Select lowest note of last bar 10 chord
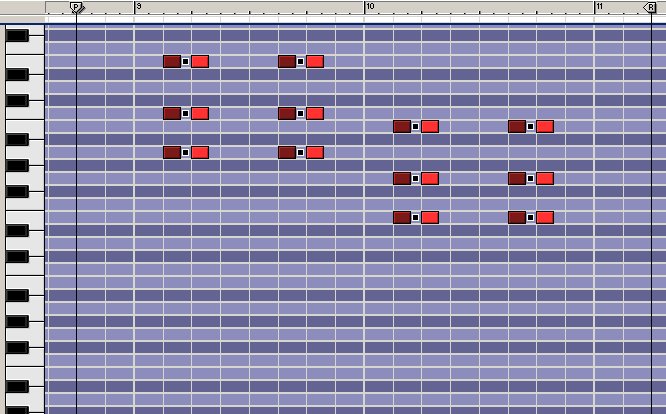 pos(517,217)
